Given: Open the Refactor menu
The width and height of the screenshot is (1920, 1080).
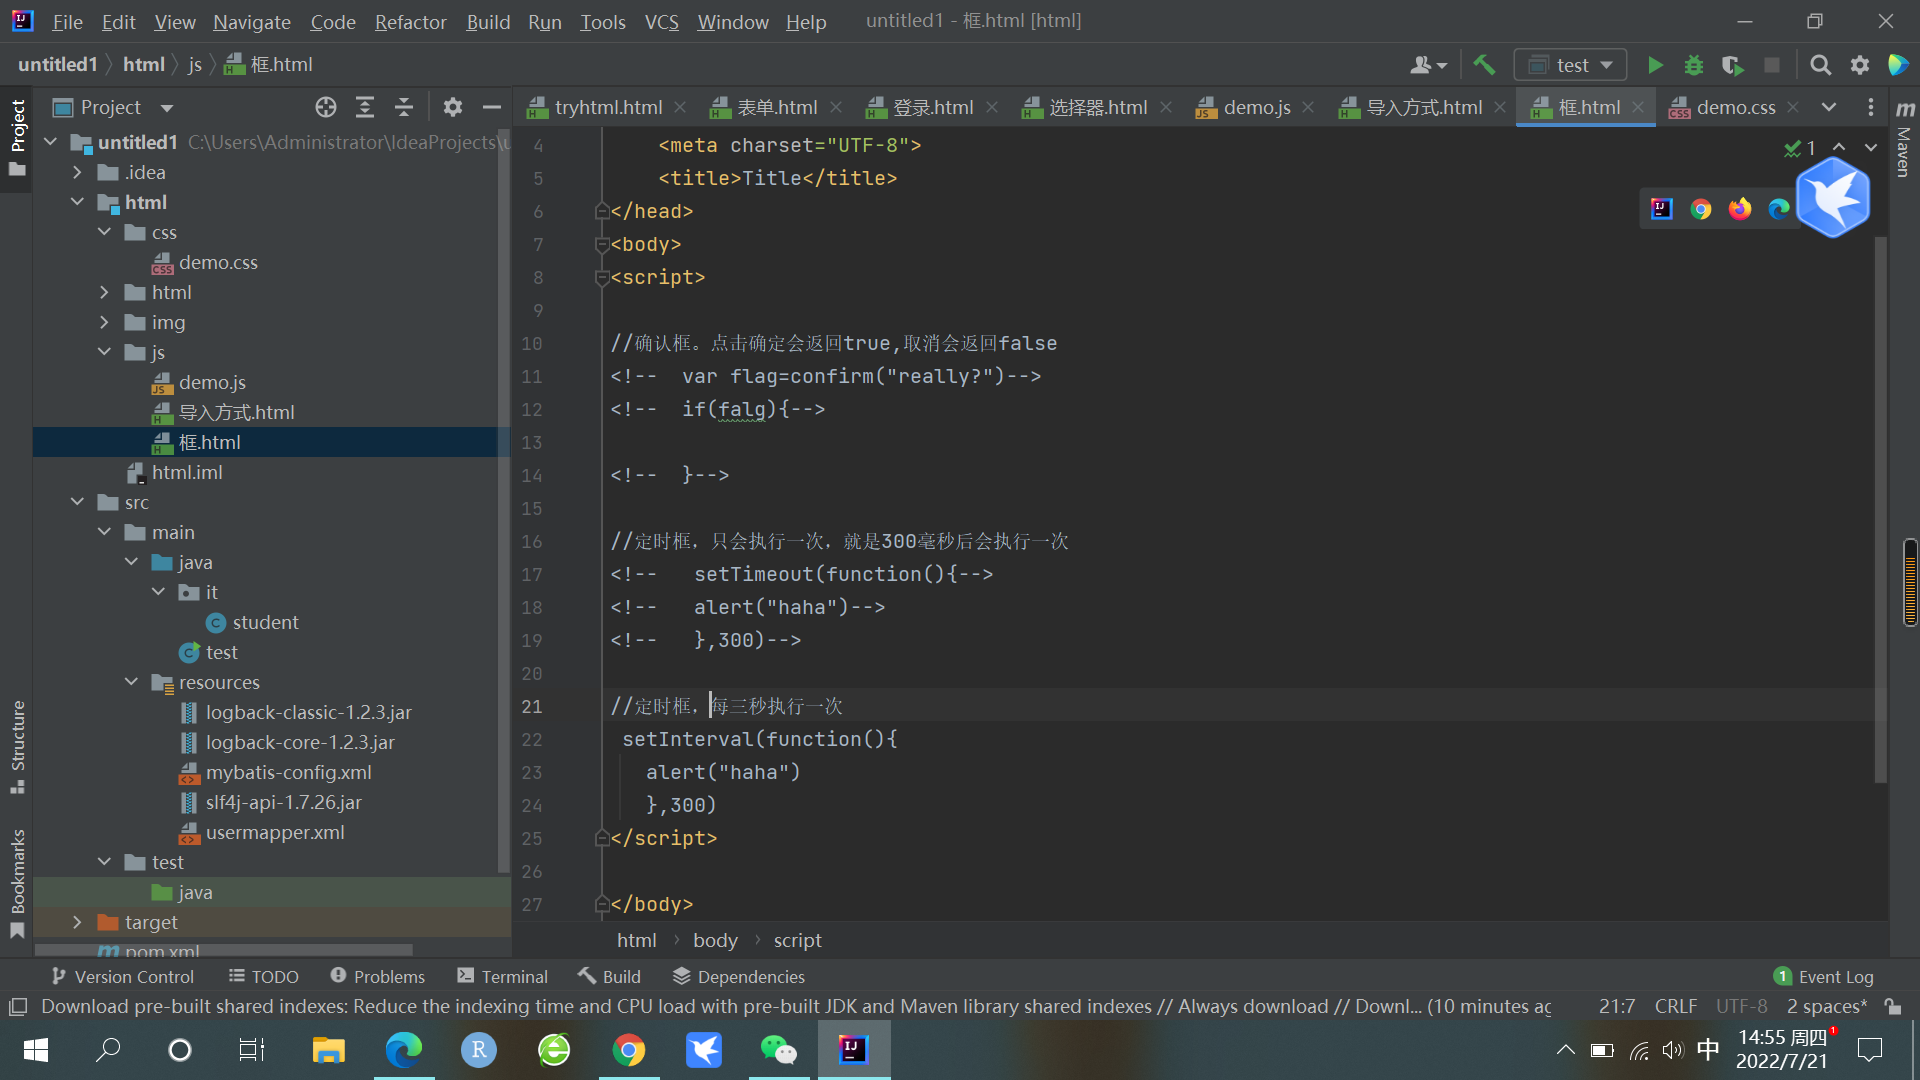Looking at the screenshot, I should (x=410, y=21).
